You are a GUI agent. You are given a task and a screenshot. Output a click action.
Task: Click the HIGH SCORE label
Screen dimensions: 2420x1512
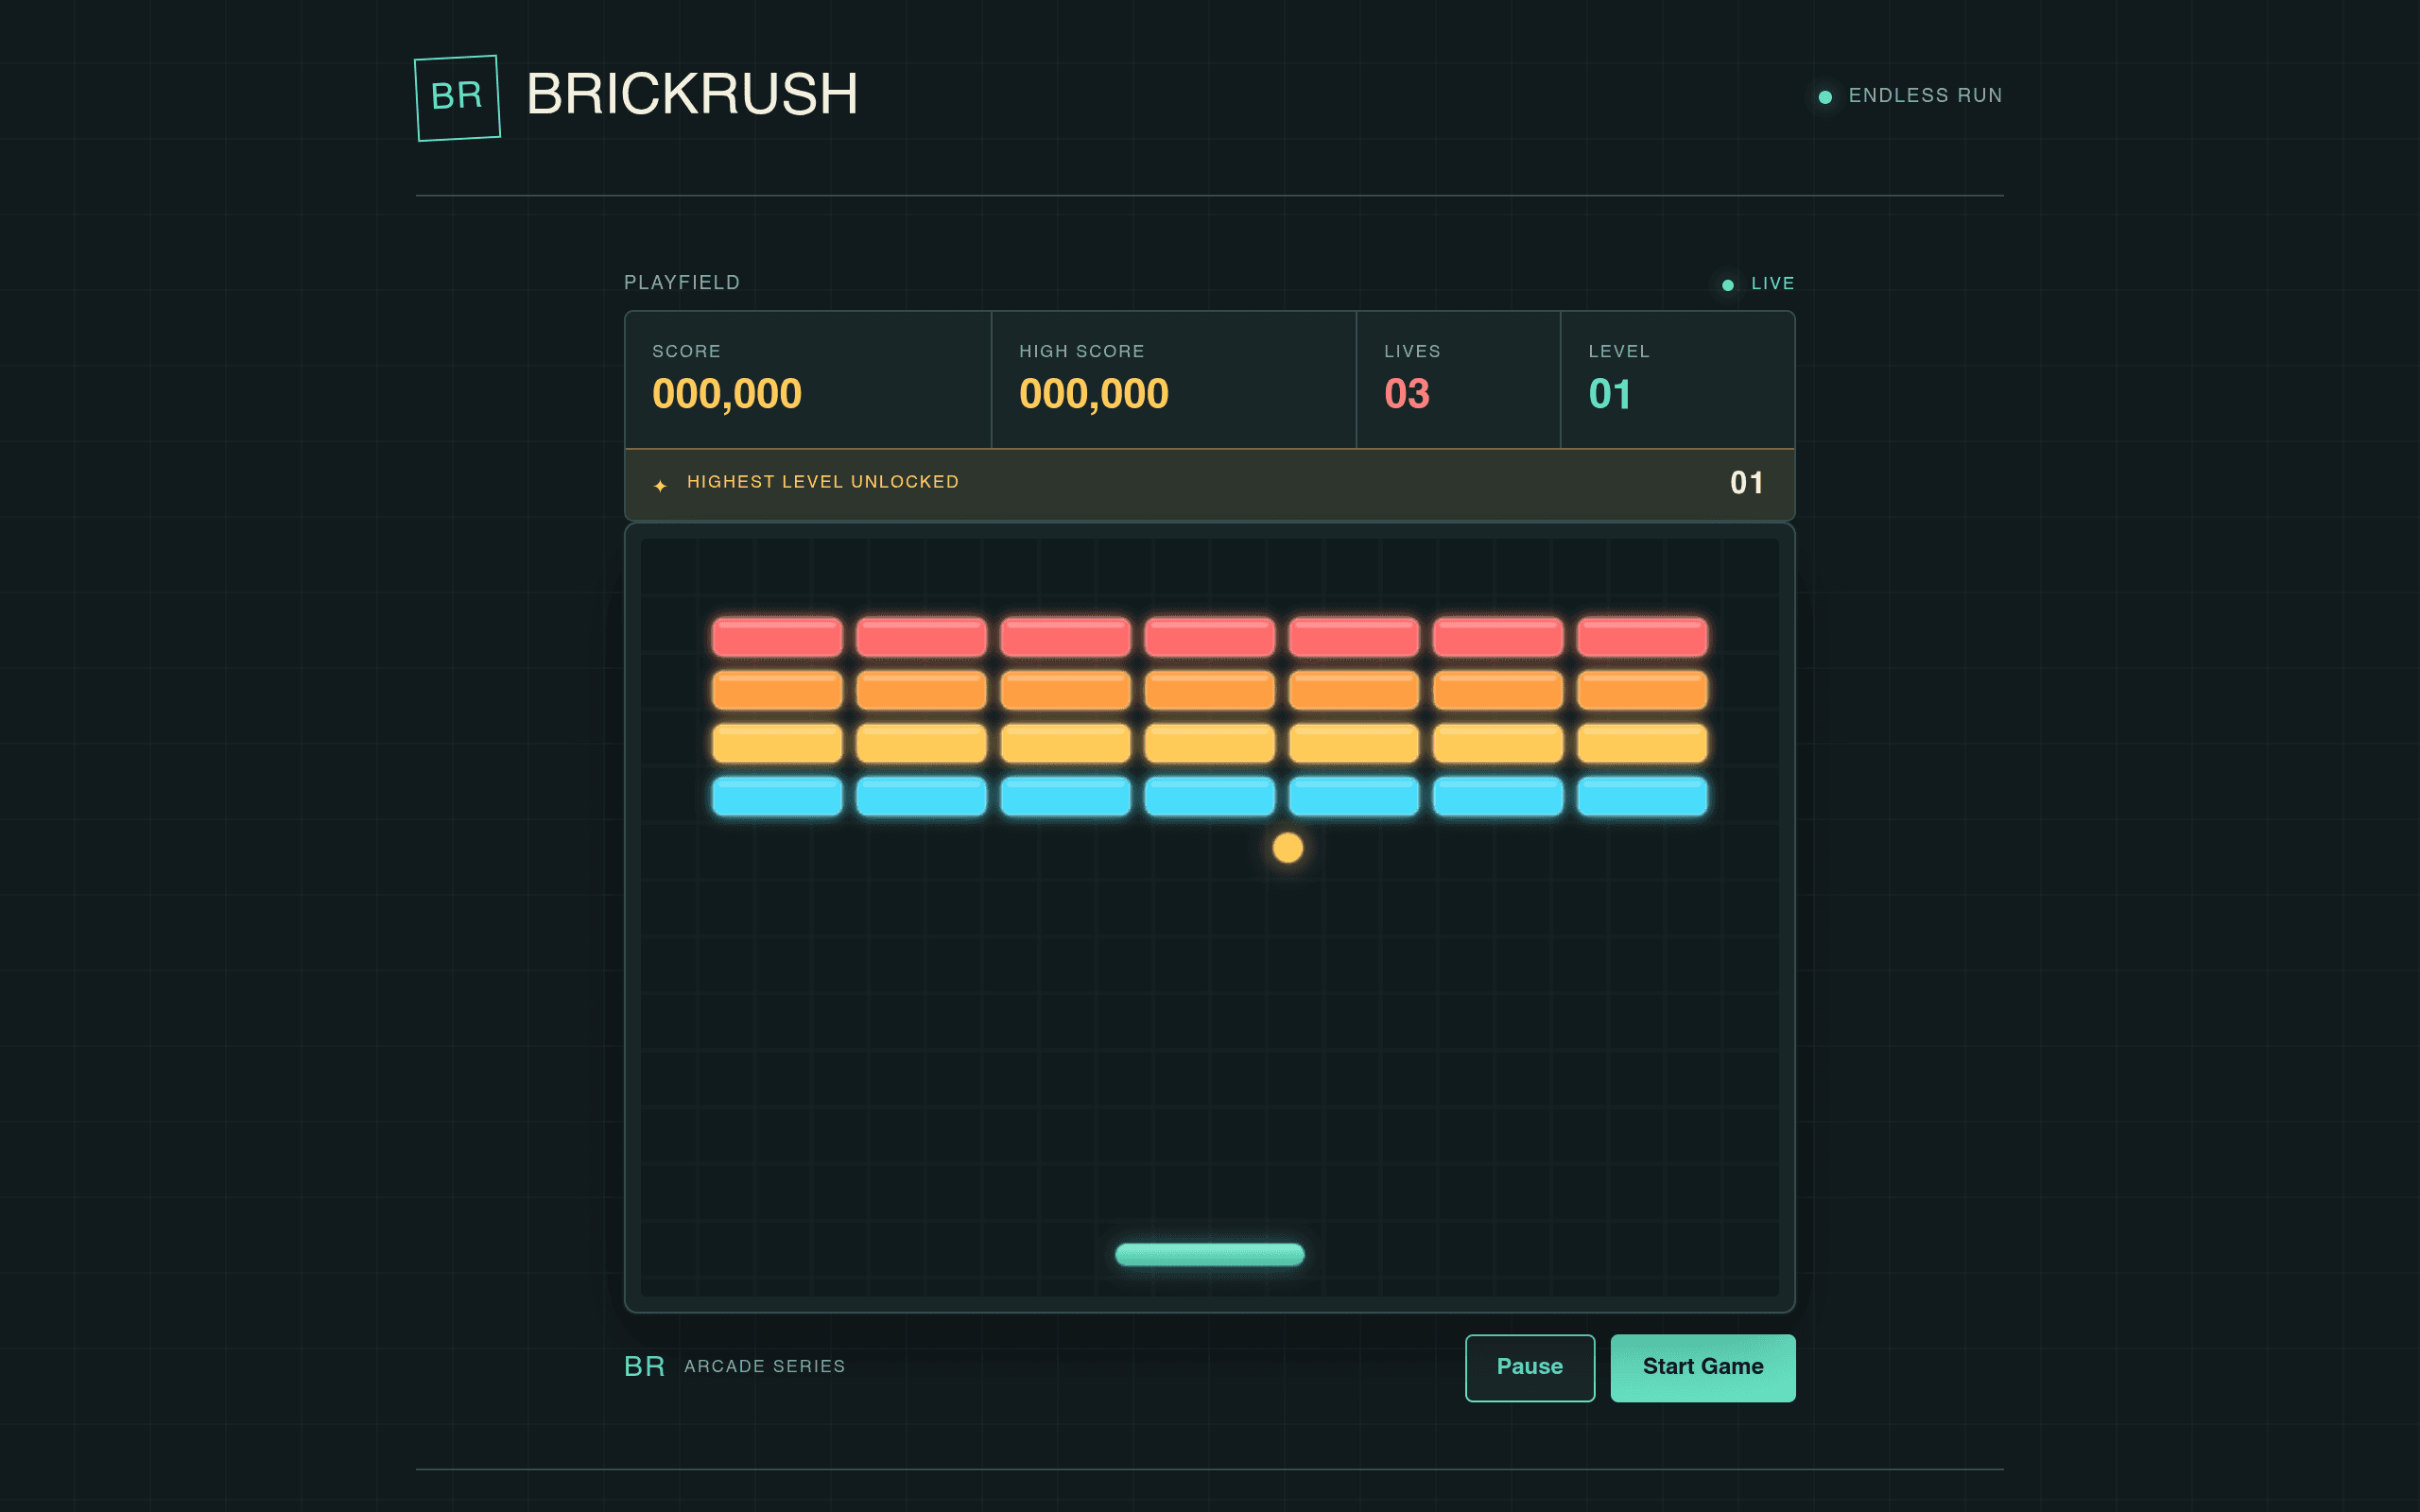click(x=1082, y=352)
